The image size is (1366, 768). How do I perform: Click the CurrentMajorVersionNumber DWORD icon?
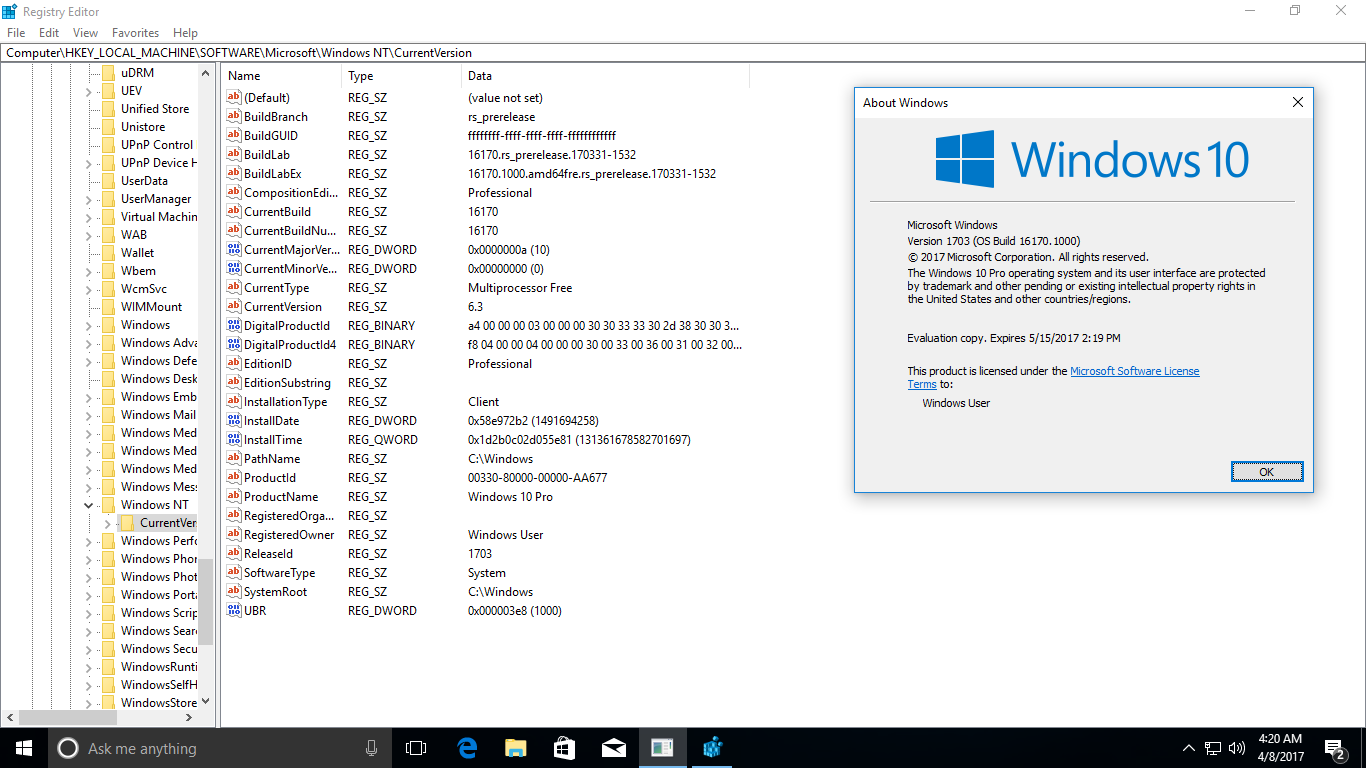tap(234, 250)
